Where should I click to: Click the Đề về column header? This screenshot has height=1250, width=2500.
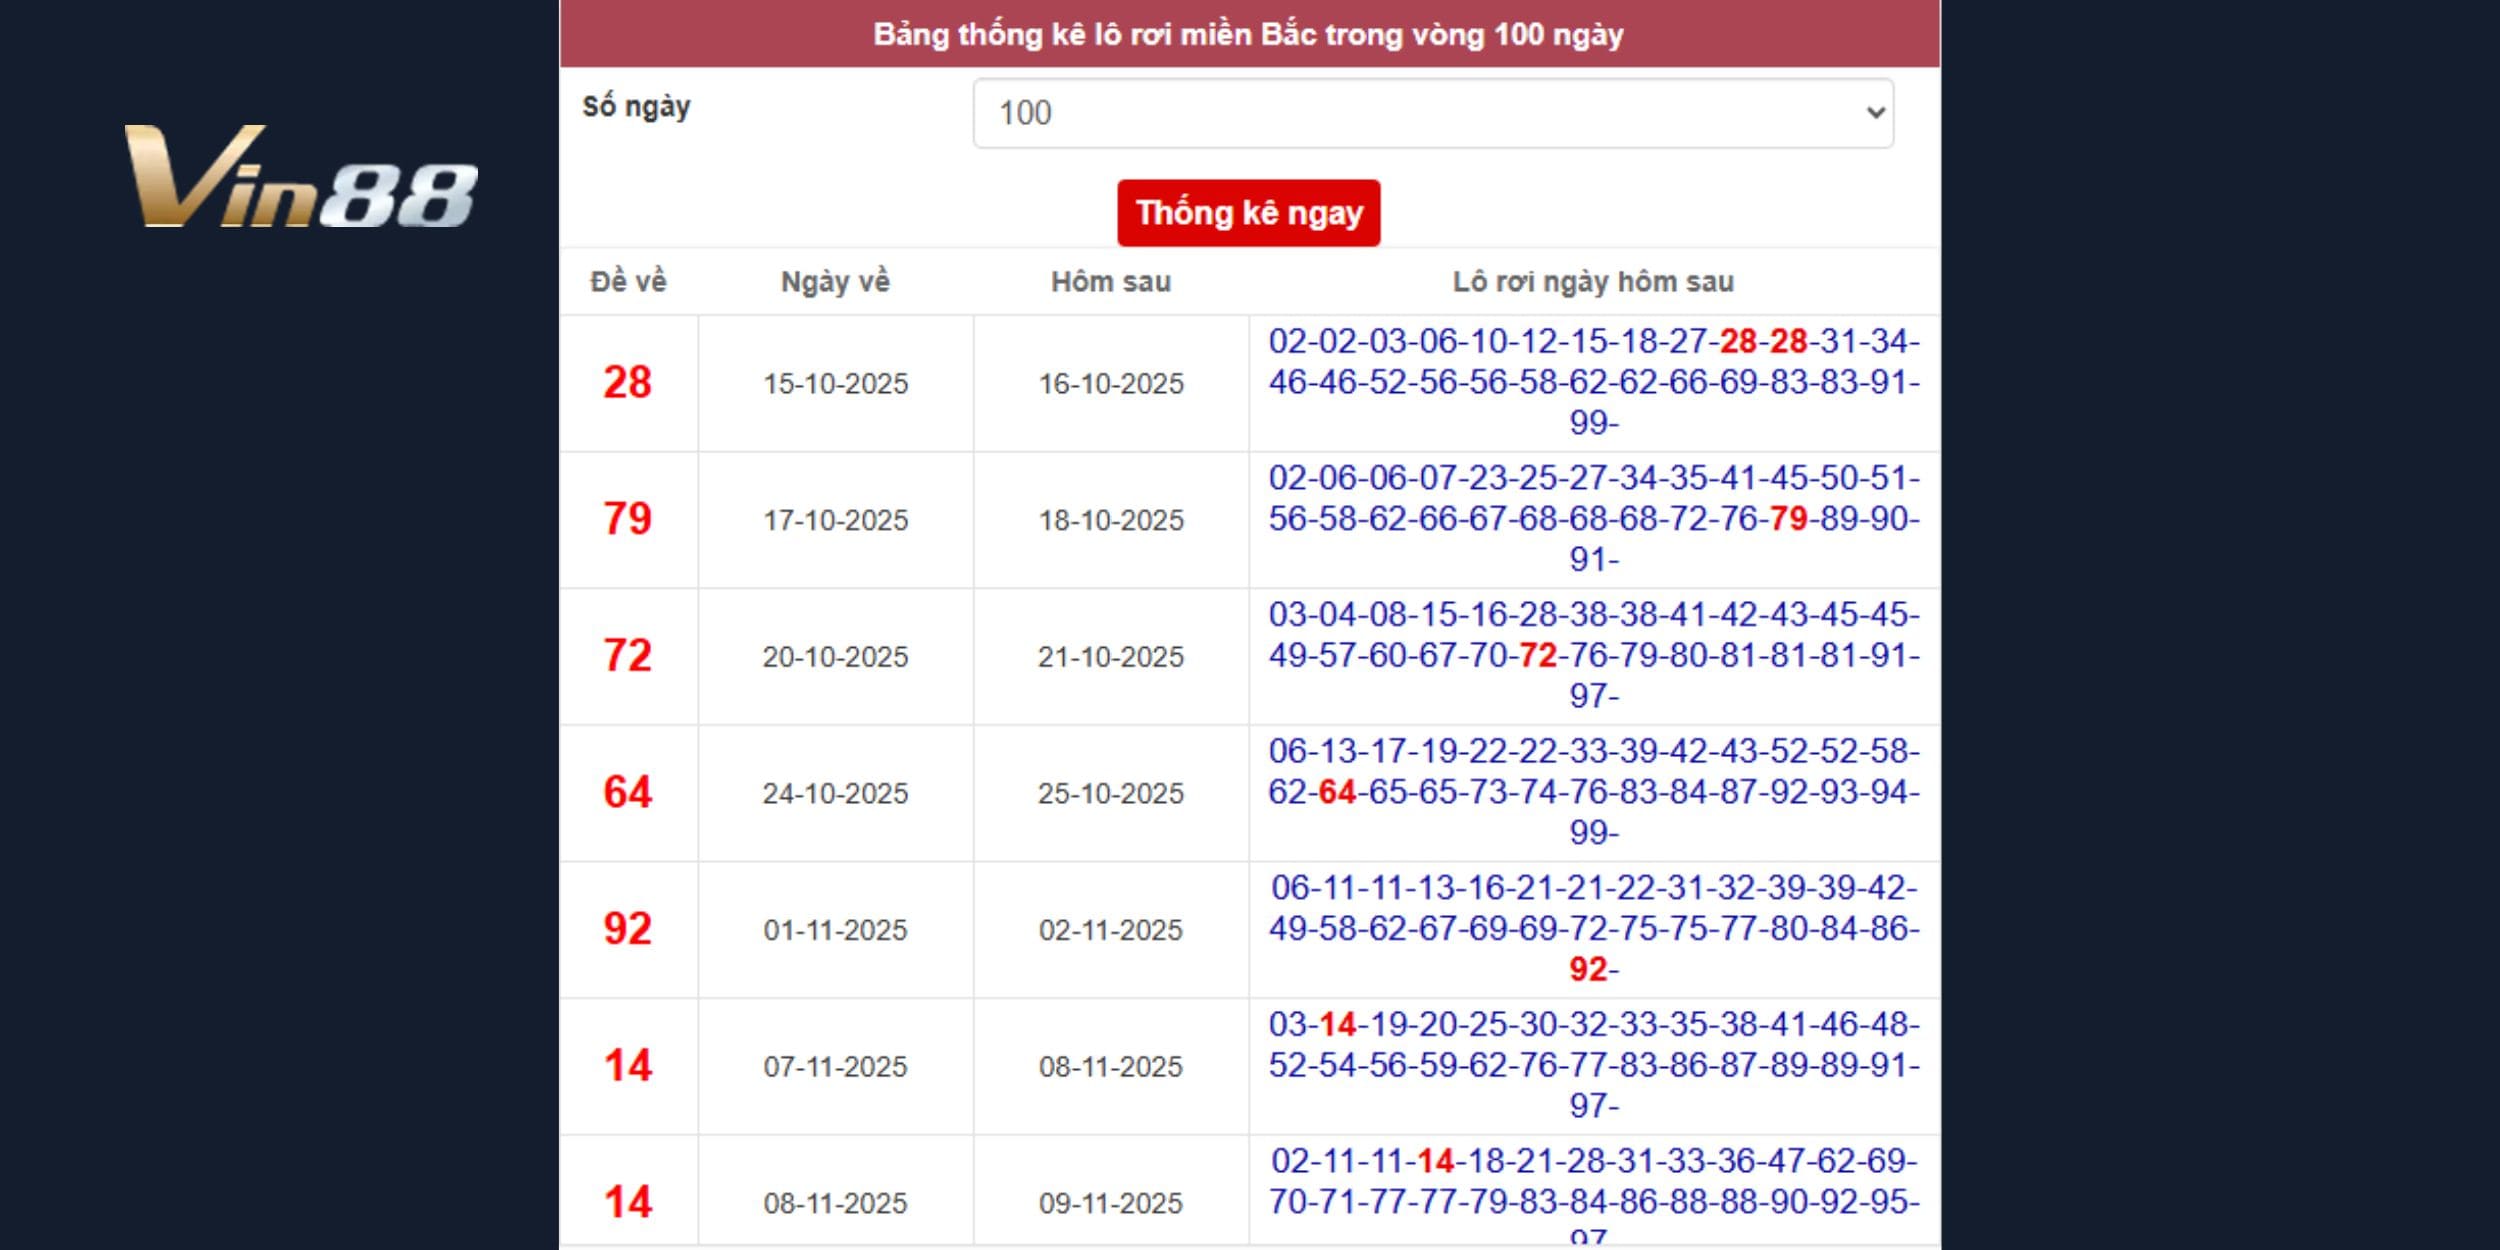[628, 282]
